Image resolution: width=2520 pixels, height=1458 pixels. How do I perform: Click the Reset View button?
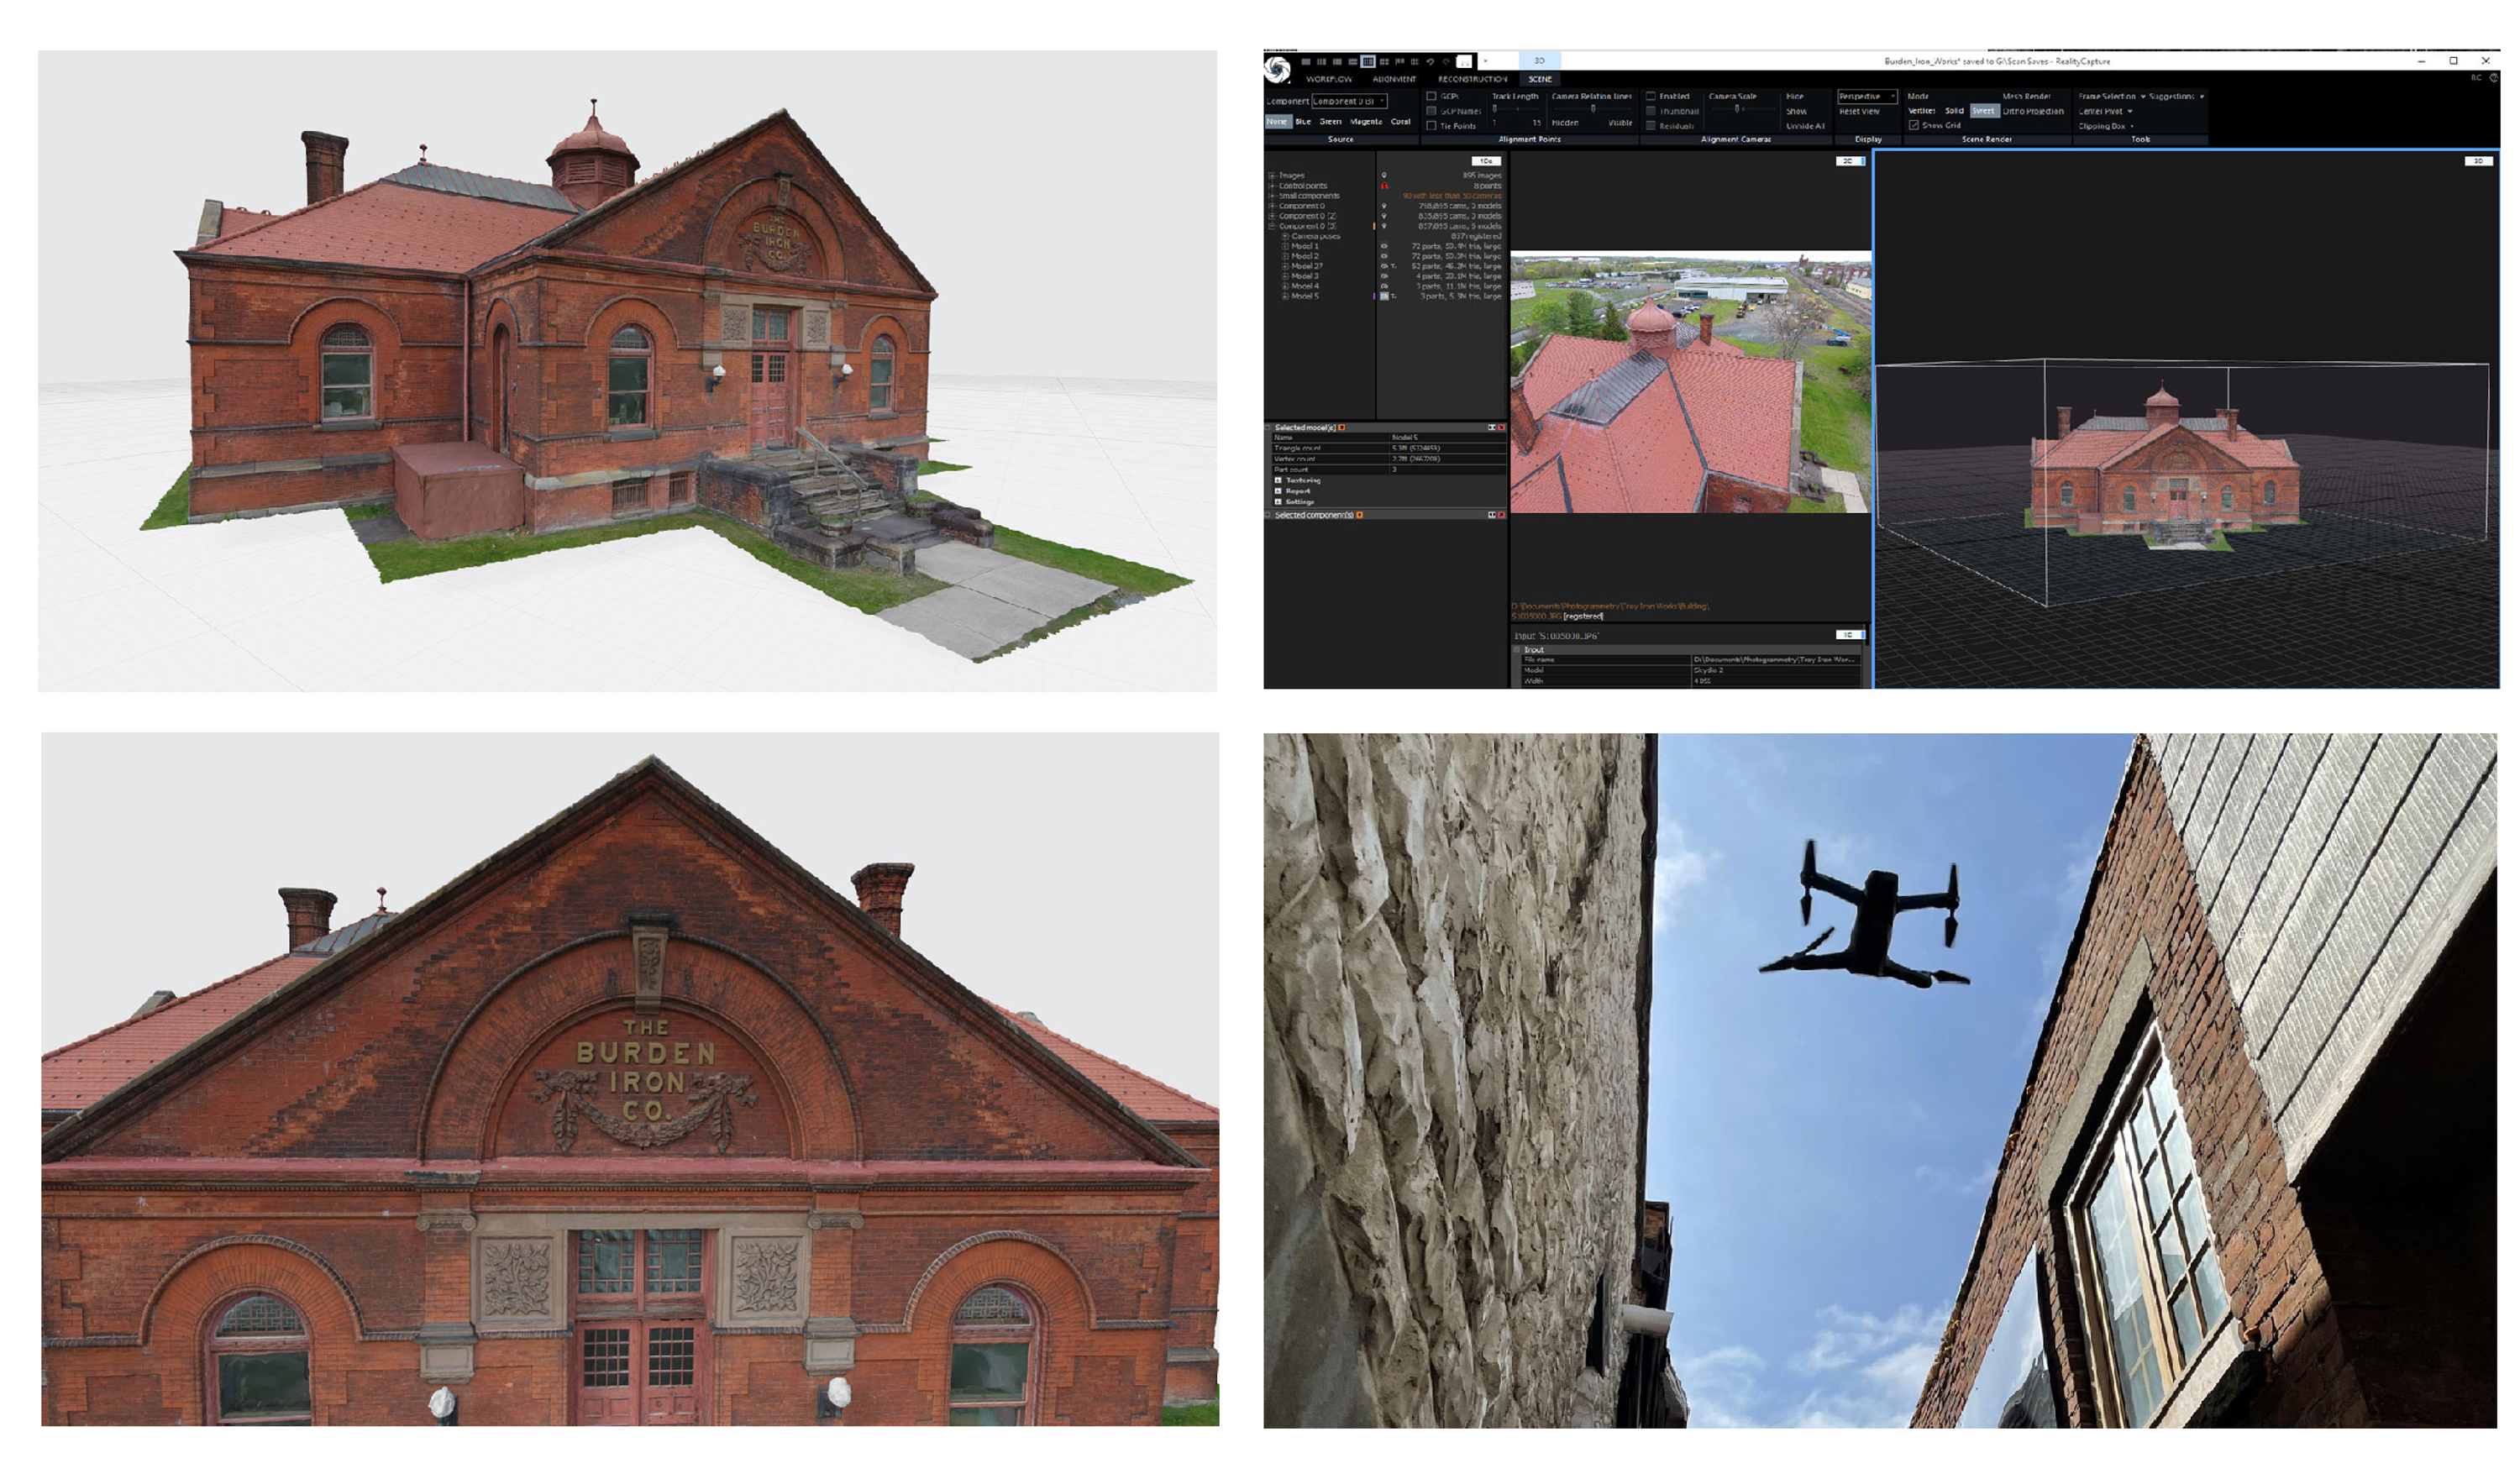click(1860, 111)
